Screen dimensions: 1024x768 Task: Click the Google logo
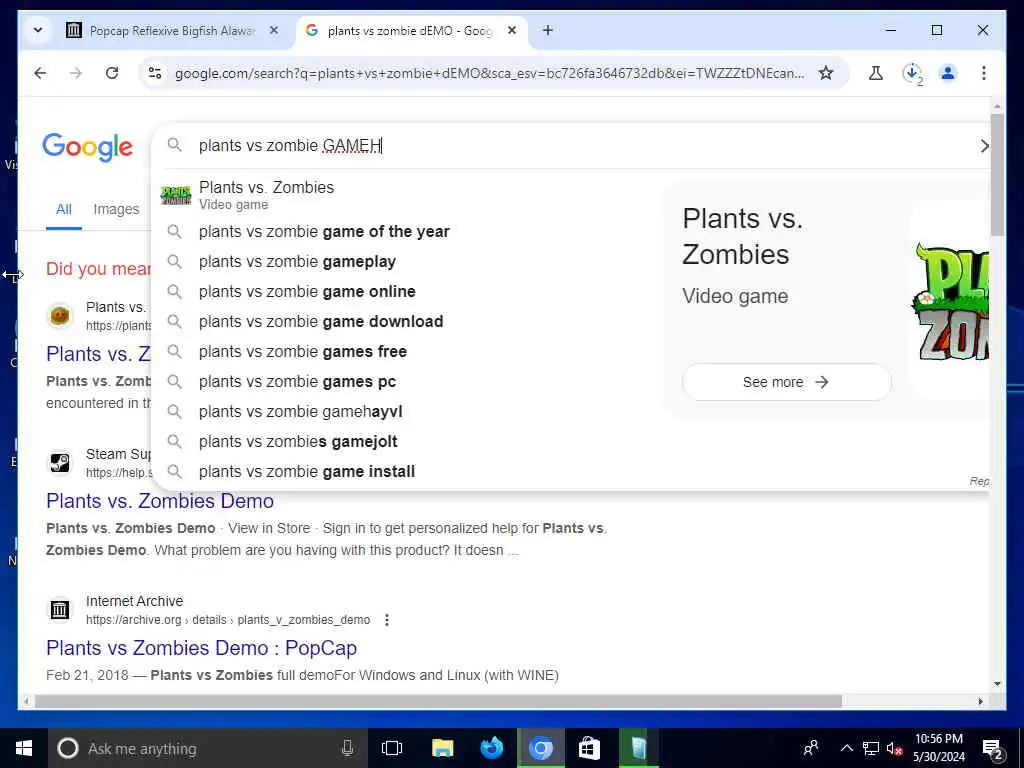(88, 147)
